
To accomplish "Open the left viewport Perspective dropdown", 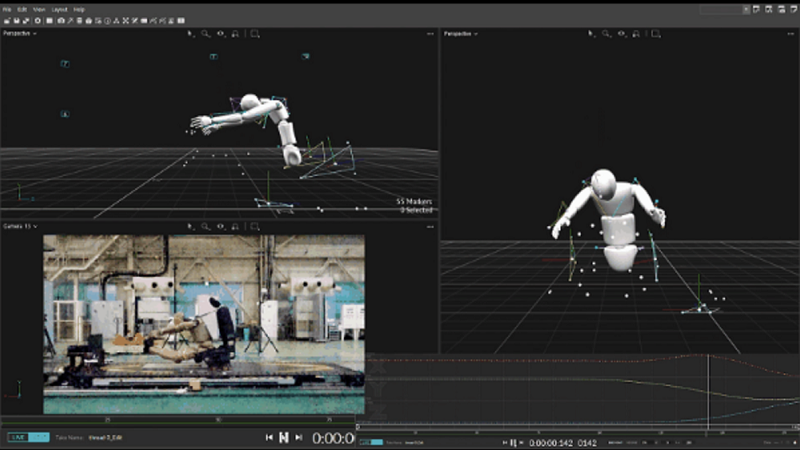I will (20, 33).
